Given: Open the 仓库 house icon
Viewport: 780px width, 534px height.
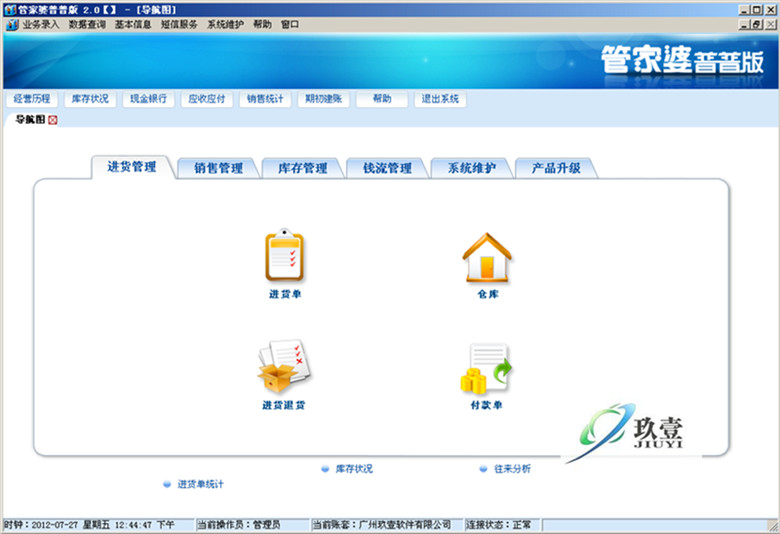Looking at the screenshot, I should [487, 257].
